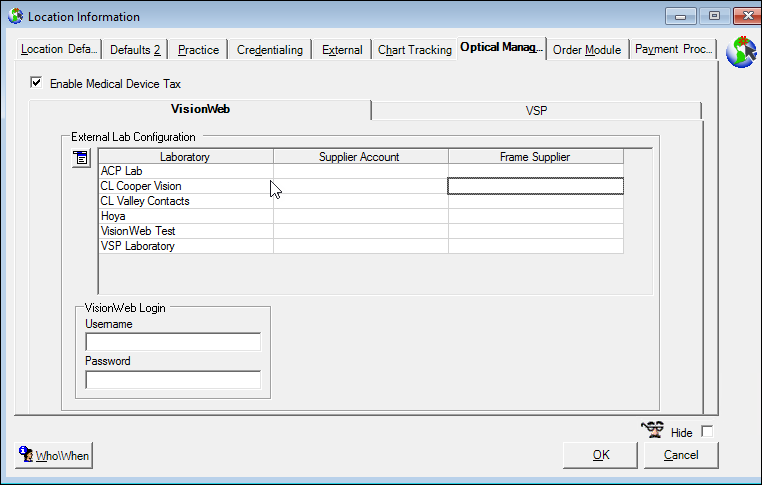Maximize the Location Information window
Viewport: 762px width, 485px height.
[x=714, y=16]
